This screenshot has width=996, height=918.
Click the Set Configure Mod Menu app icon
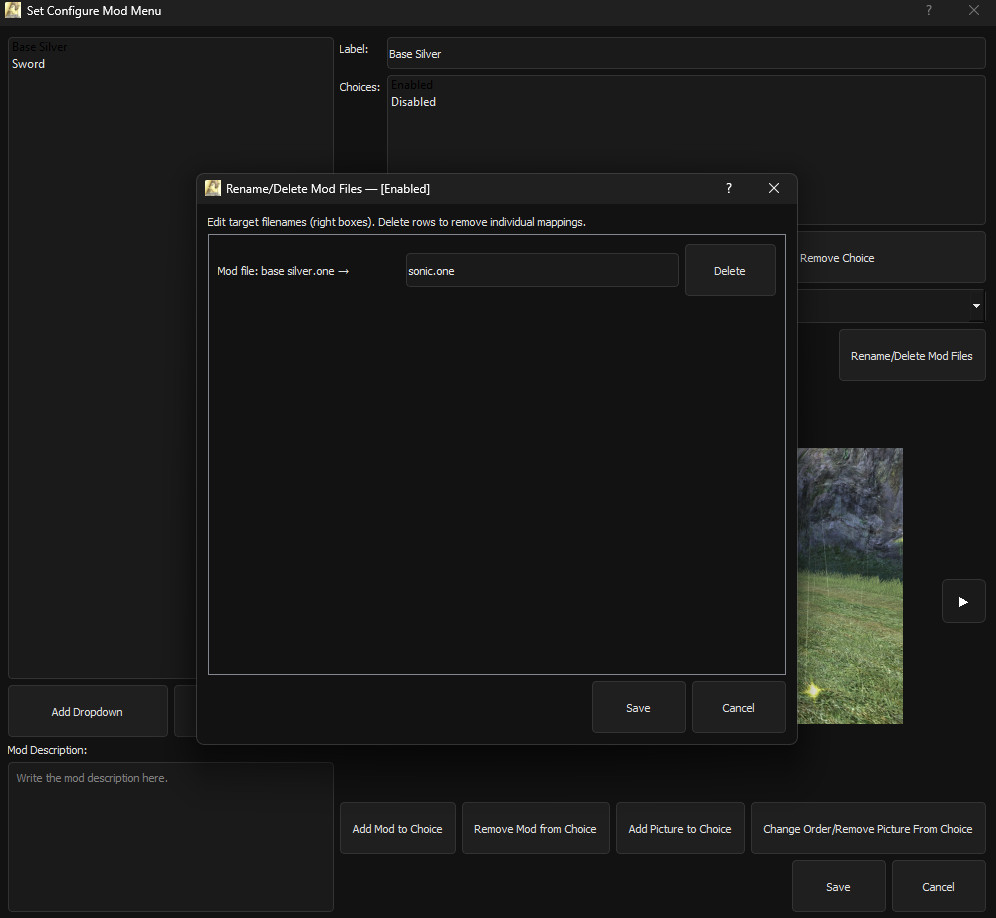click(x=13, y=10)
